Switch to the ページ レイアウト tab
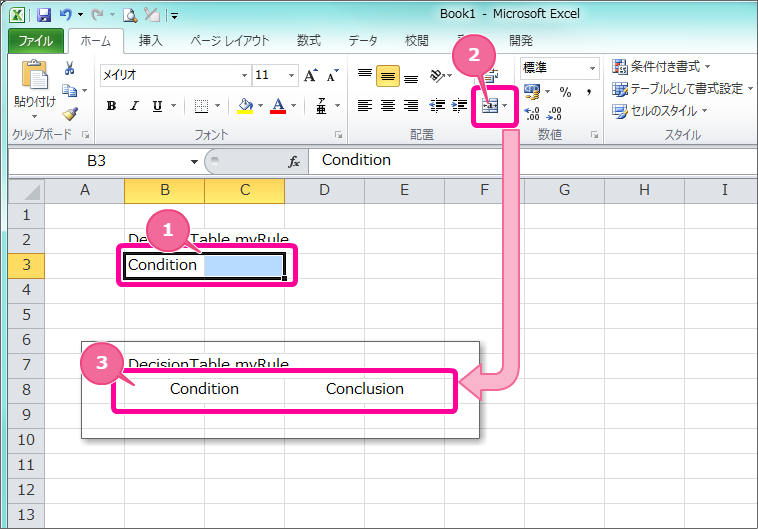Viewport: 758px width, 529px height. coord(230,41)
